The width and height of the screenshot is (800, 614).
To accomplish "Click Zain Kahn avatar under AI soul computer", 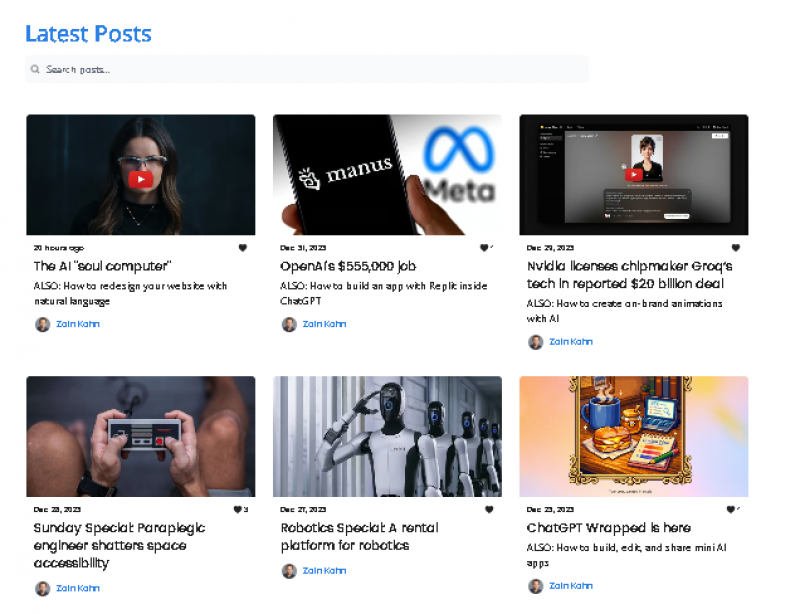I will coord(42,324).
